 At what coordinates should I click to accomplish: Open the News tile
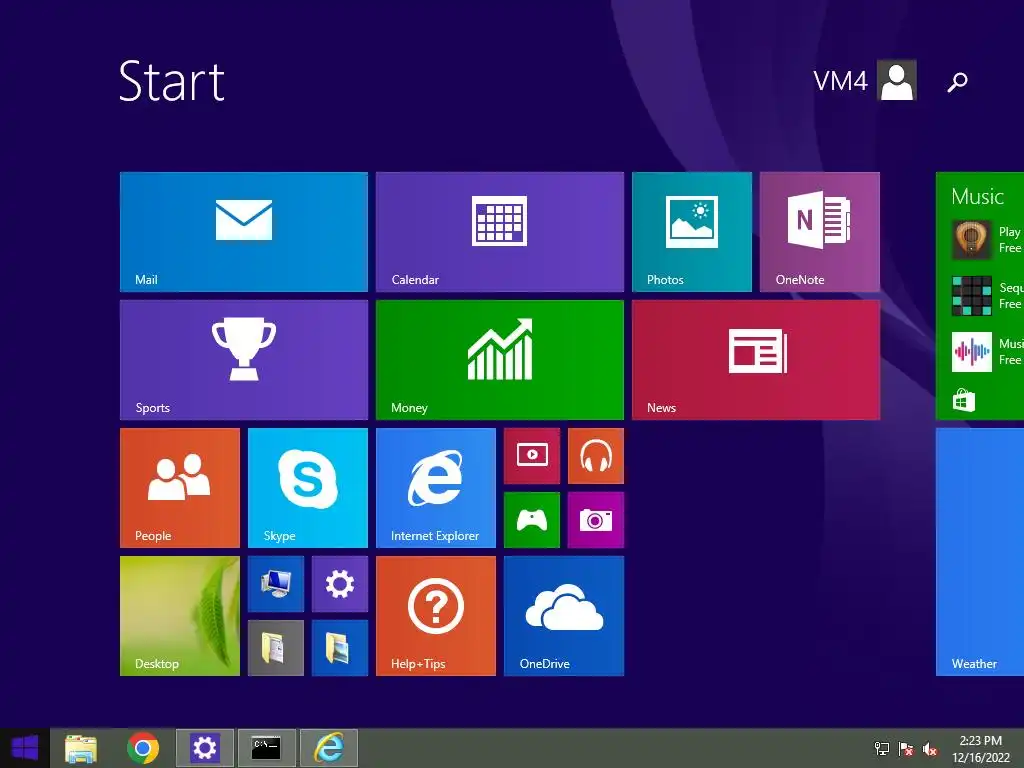coord(756,360)
